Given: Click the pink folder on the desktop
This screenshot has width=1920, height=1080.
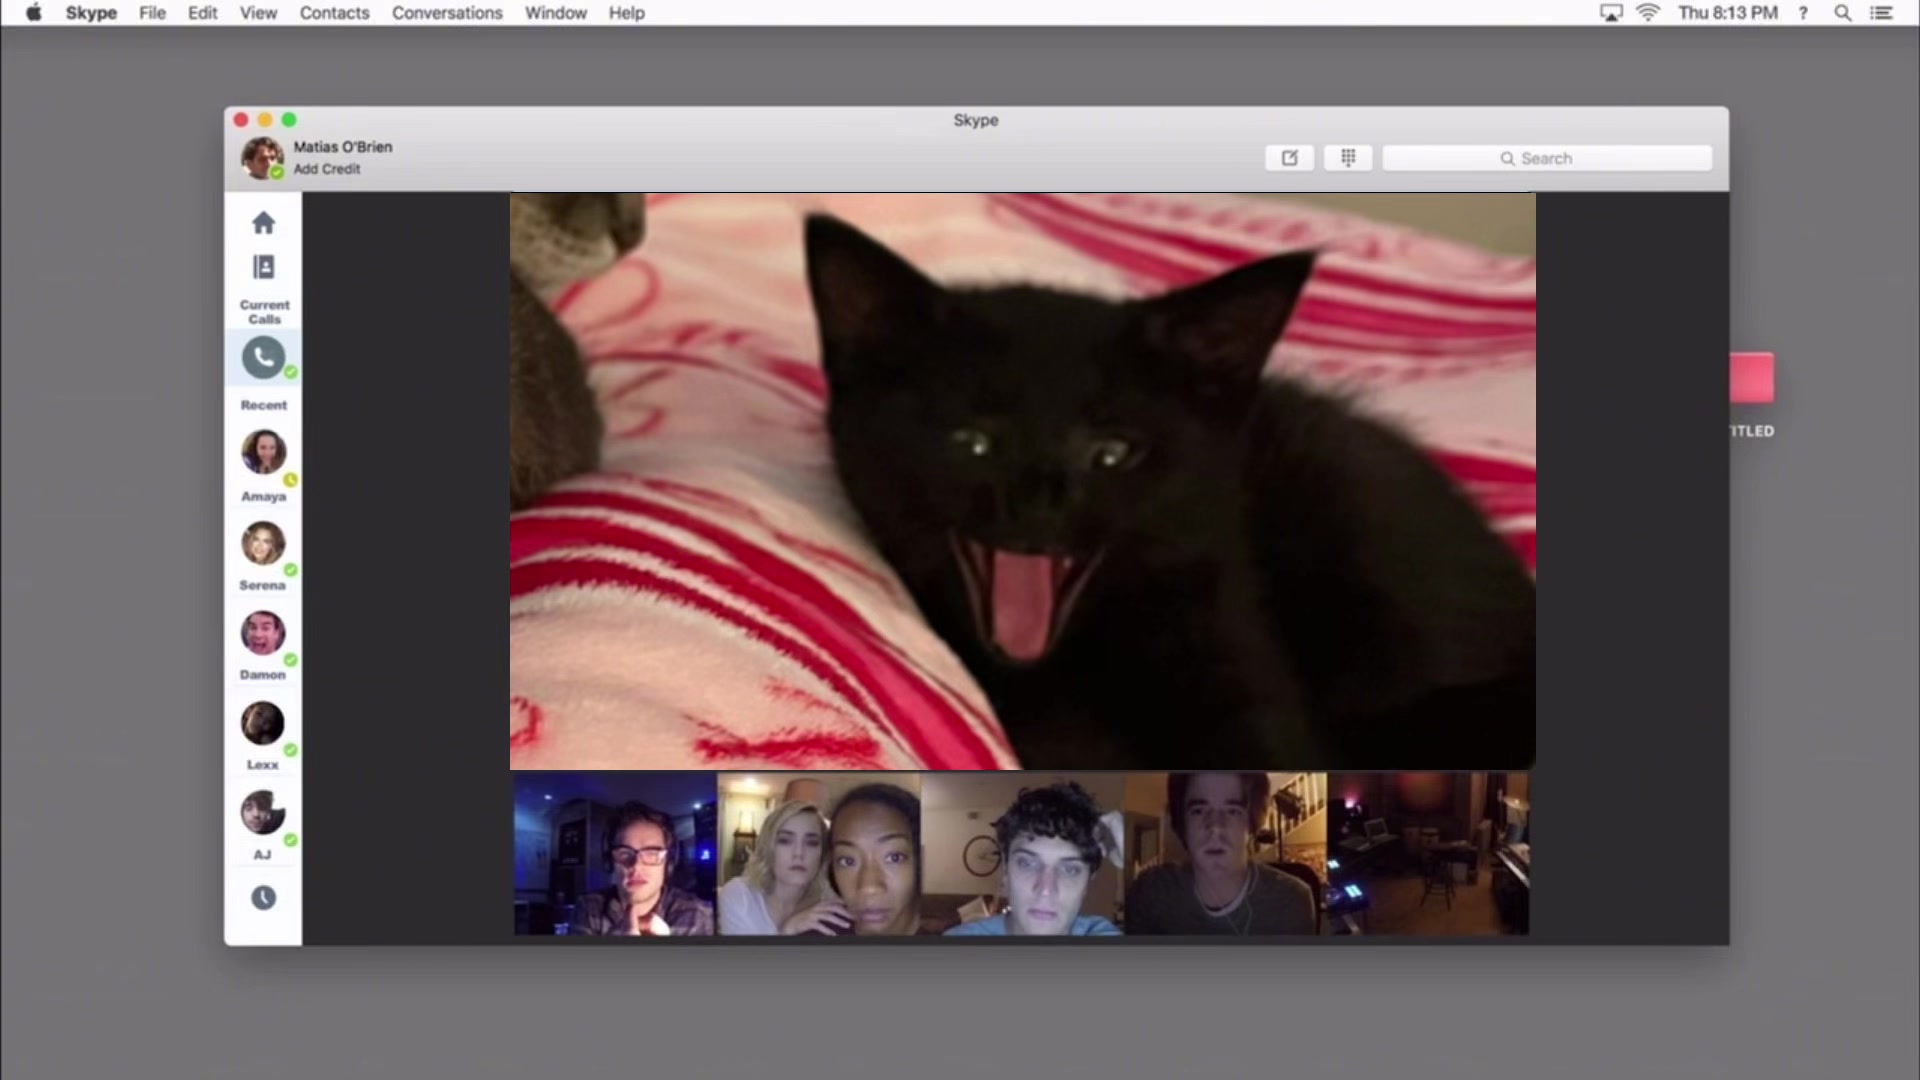Looking at the screenshot, I should pos(1752,378).
